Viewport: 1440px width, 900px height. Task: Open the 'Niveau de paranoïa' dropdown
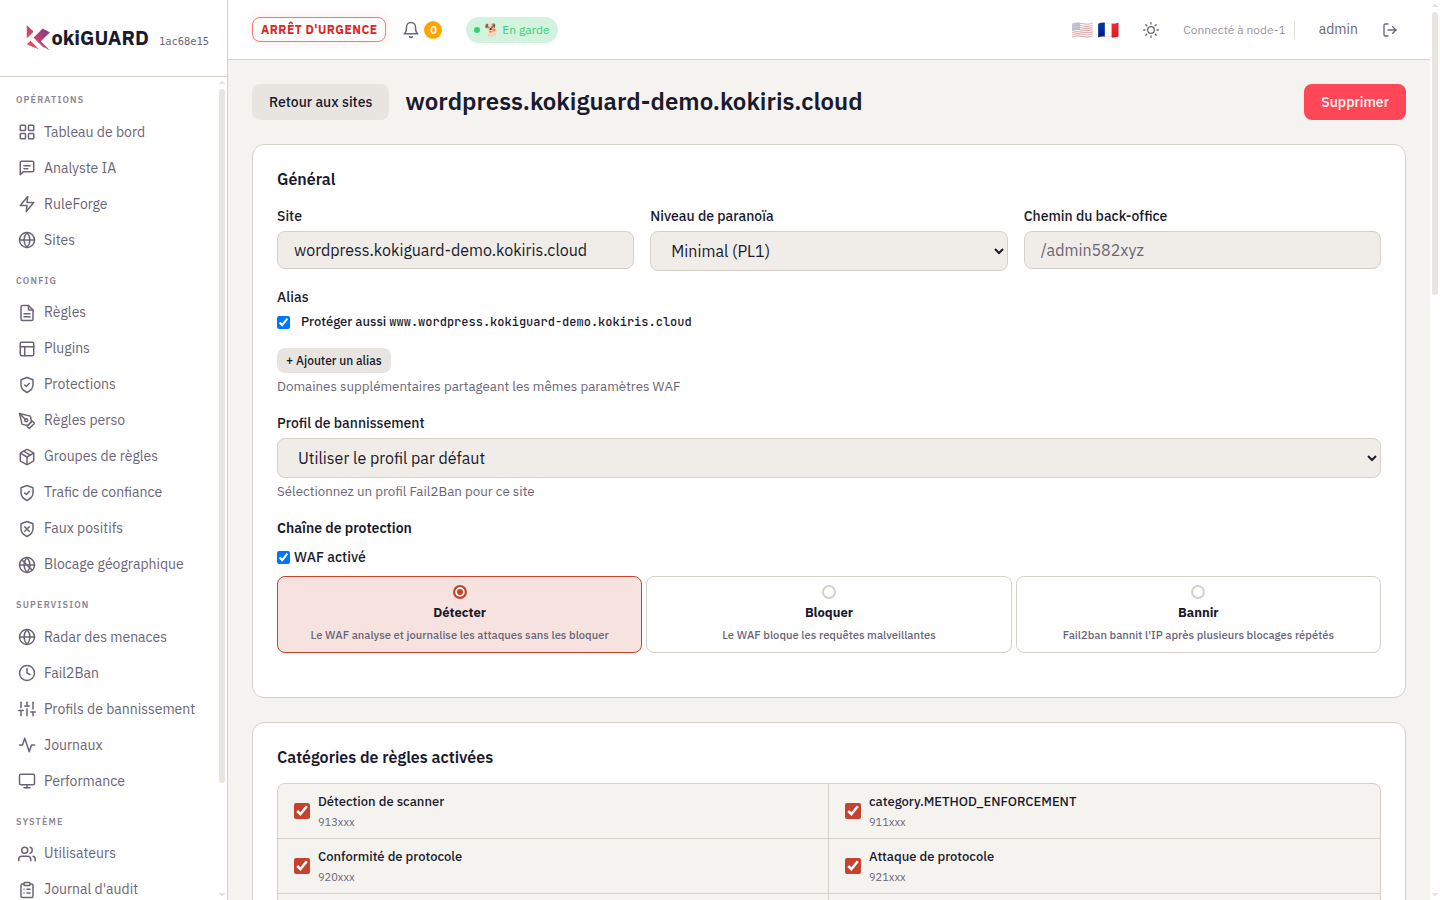829,251
